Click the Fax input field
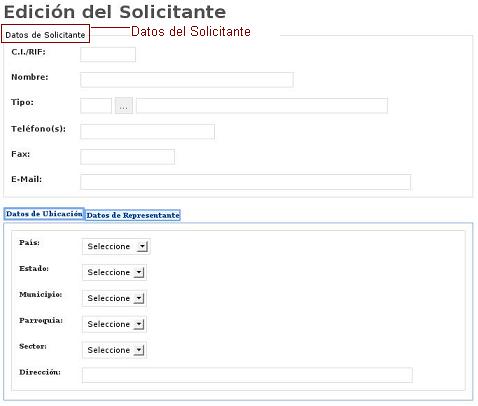 [127, 157]
